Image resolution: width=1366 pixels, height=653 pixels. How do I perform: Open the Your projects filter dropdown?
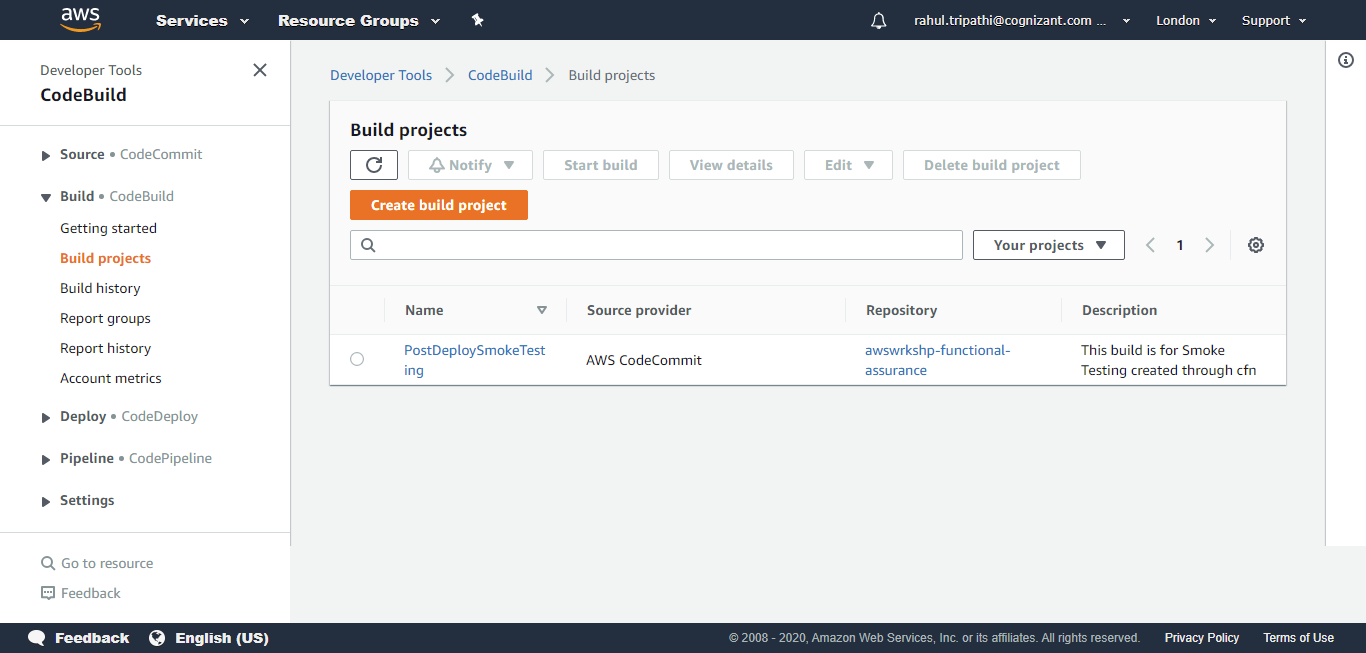point(1049,245)
